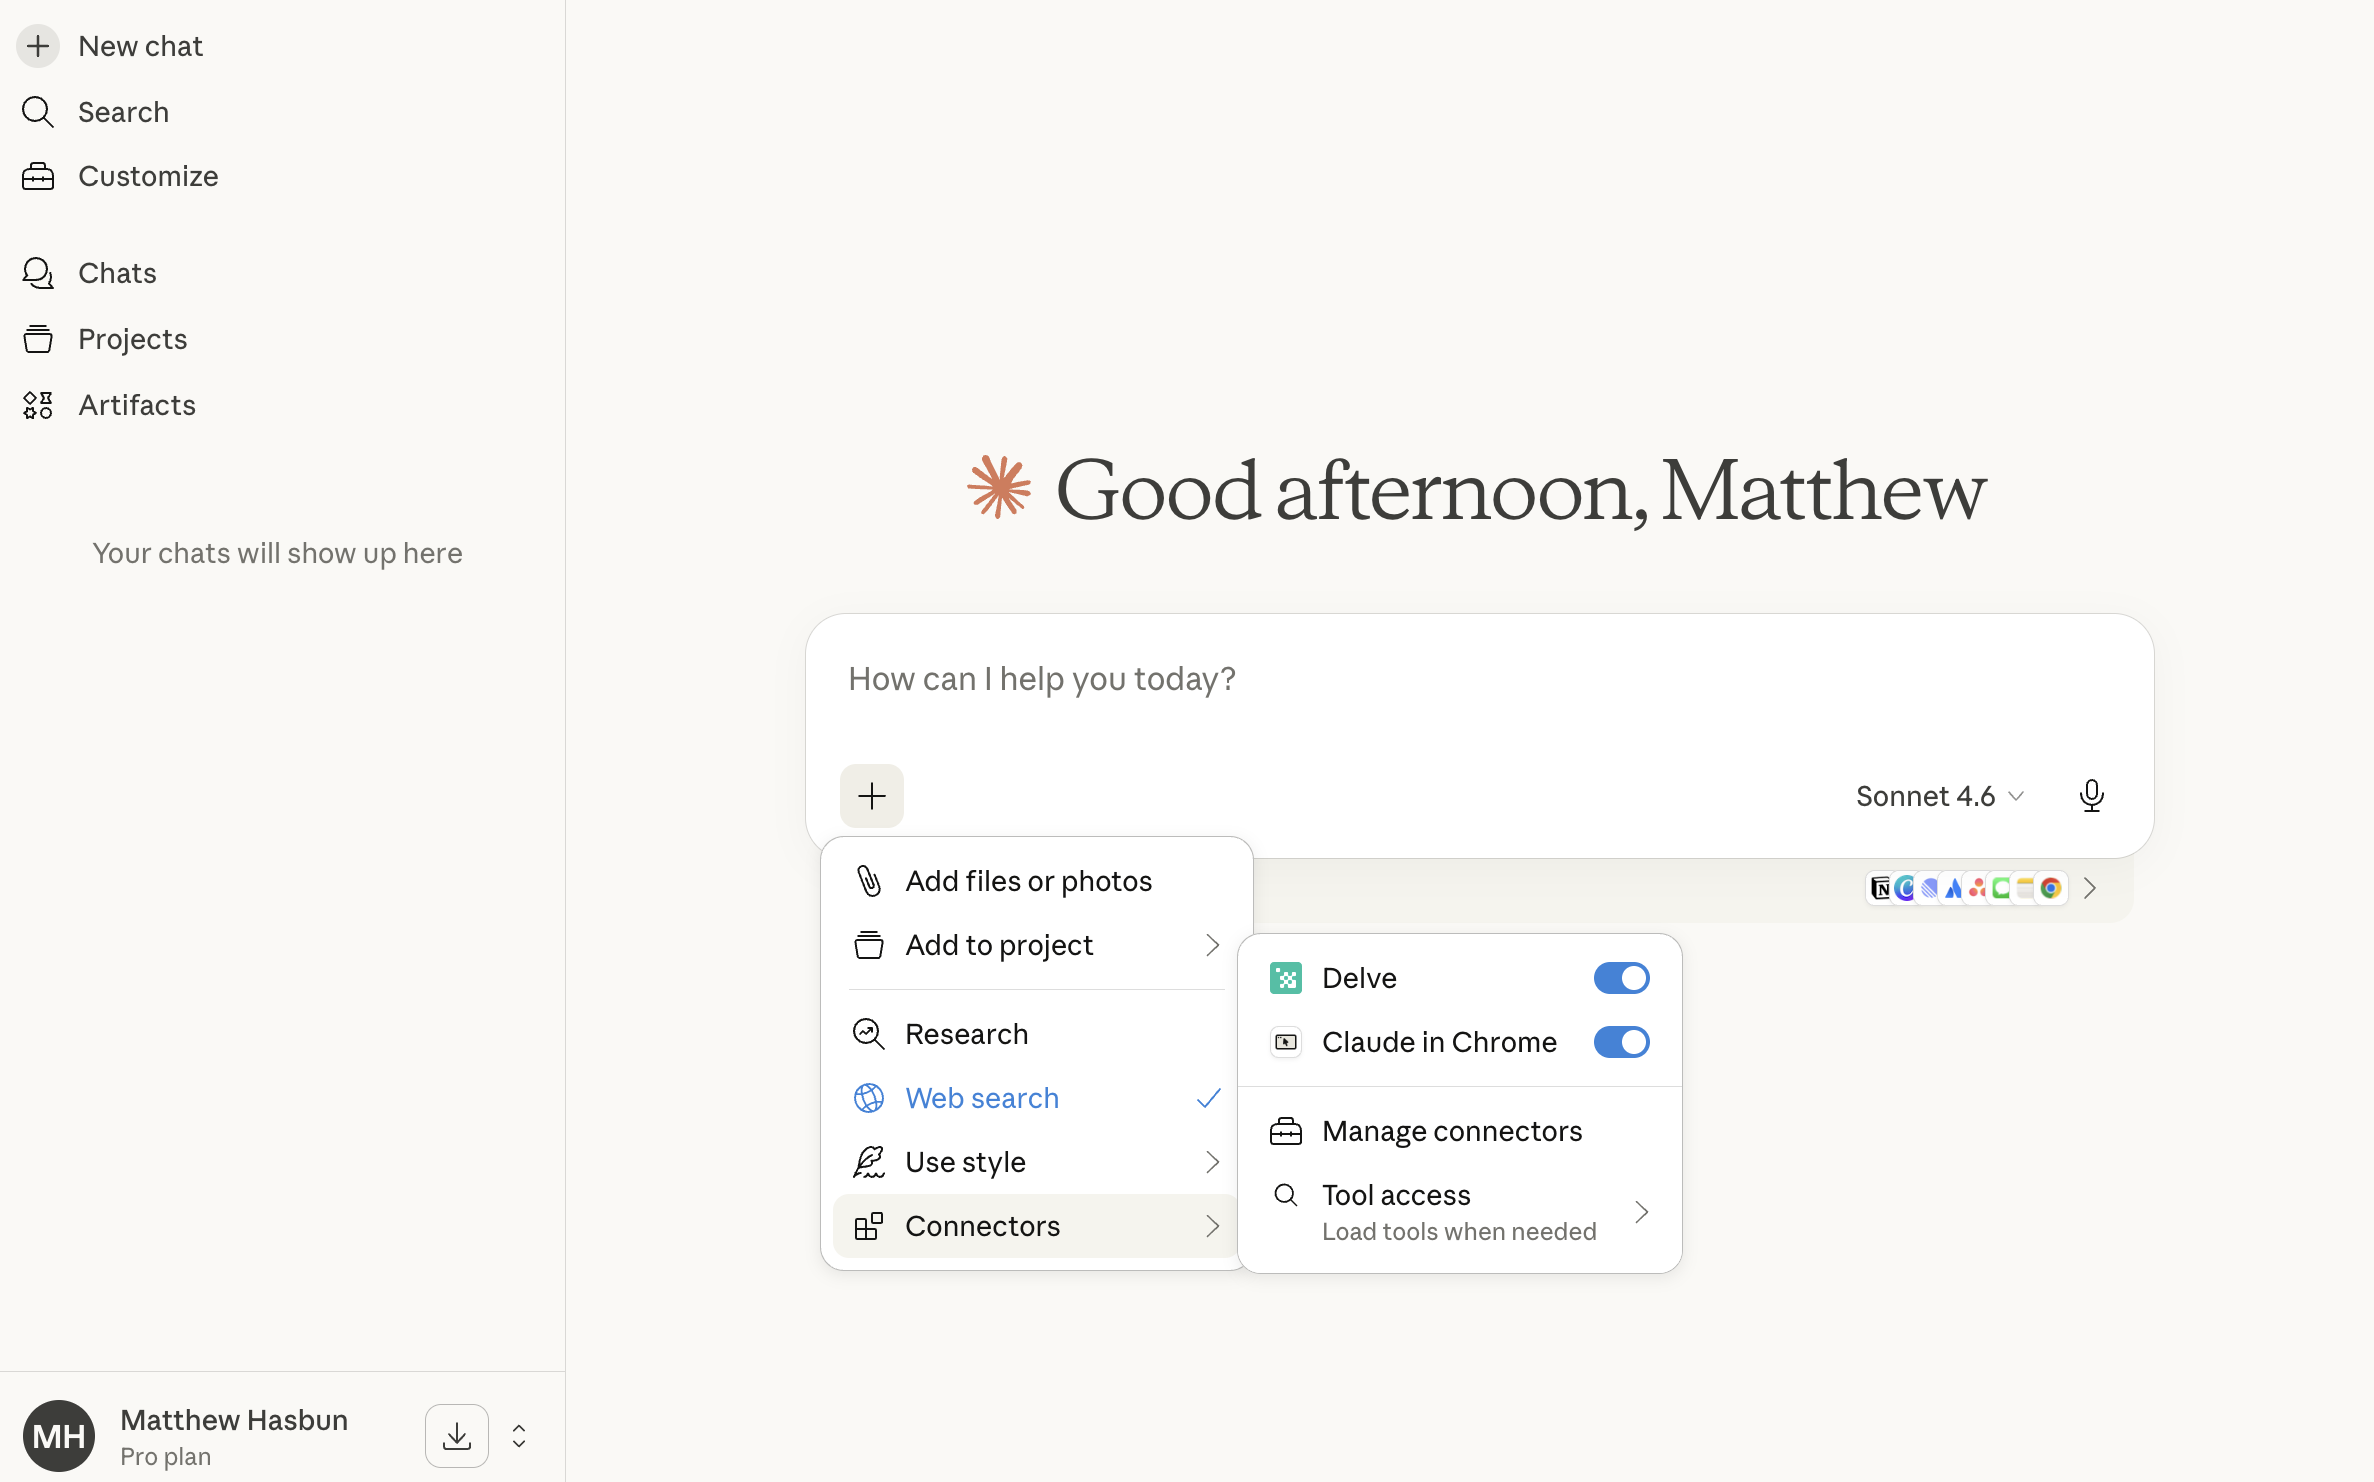Disable the Delve connector toggle
The image size is (2374, 1482).
click(1621, 978)
